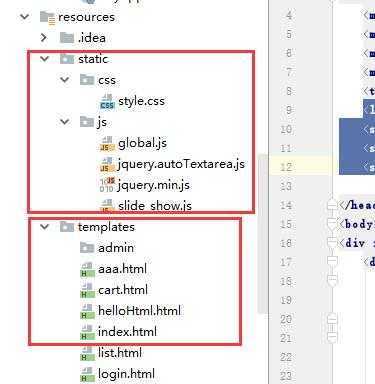Viewport: 375px width, 384px height.
Task: Click the login.html file icon
Action: pyautogui.click(x=87, y=374)
